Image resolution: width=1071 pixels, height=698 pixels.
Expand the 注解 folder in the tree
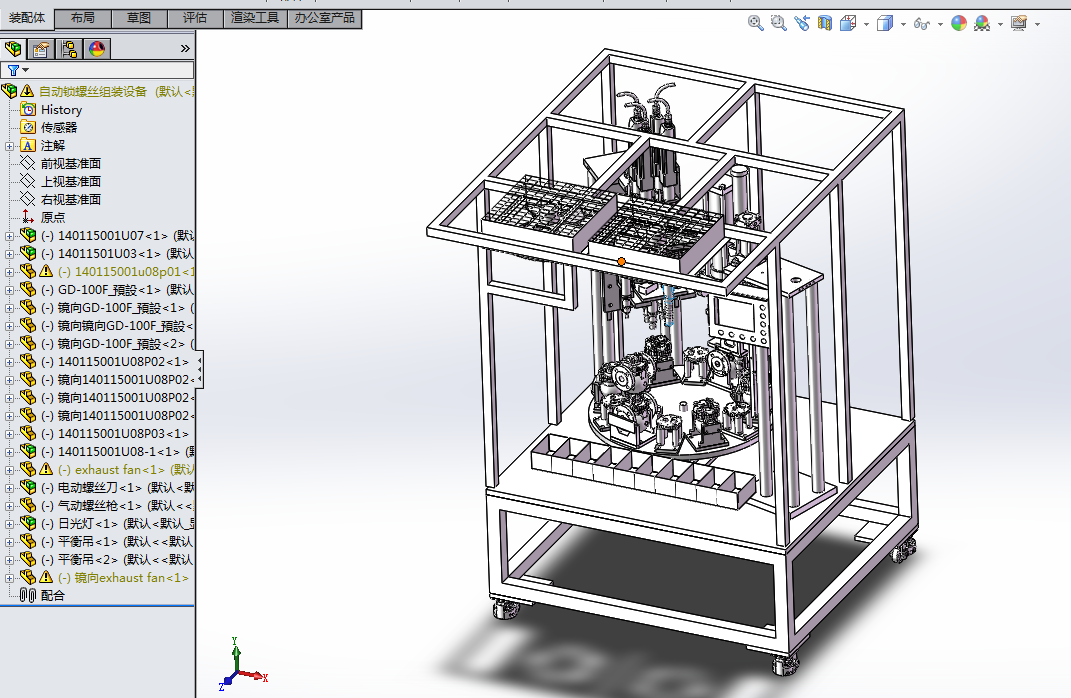pos(10,146)
